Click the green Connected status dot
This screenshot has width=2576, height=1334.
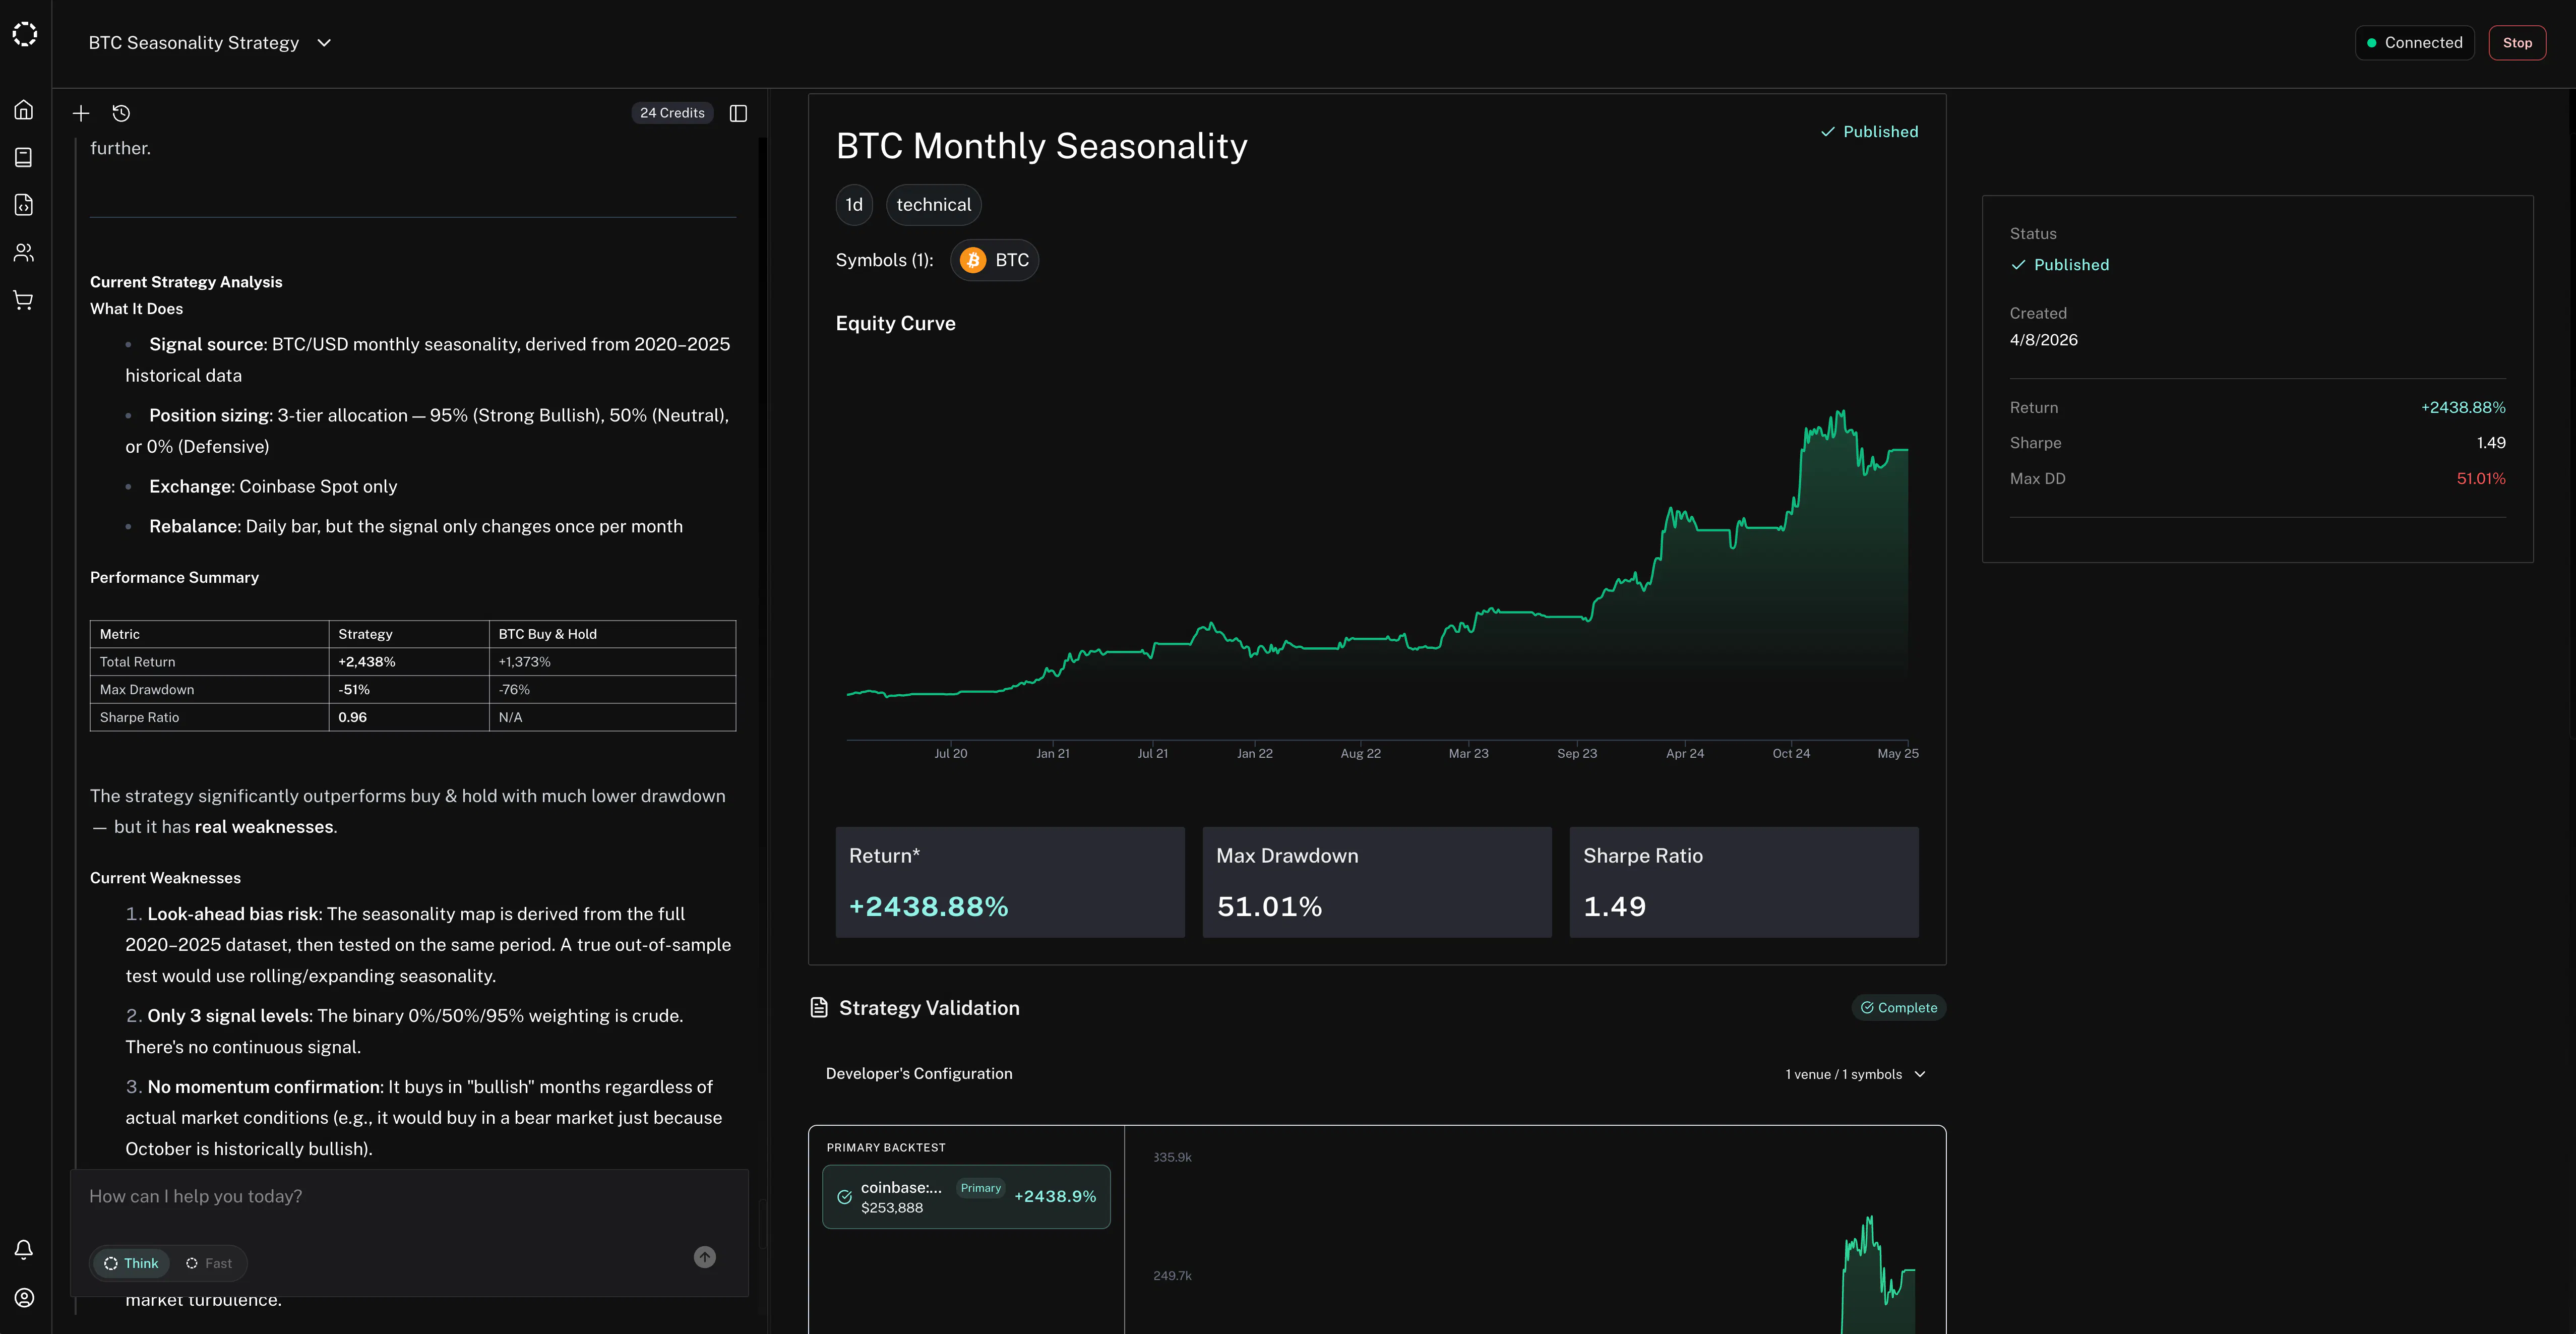tap(2372, 43)
